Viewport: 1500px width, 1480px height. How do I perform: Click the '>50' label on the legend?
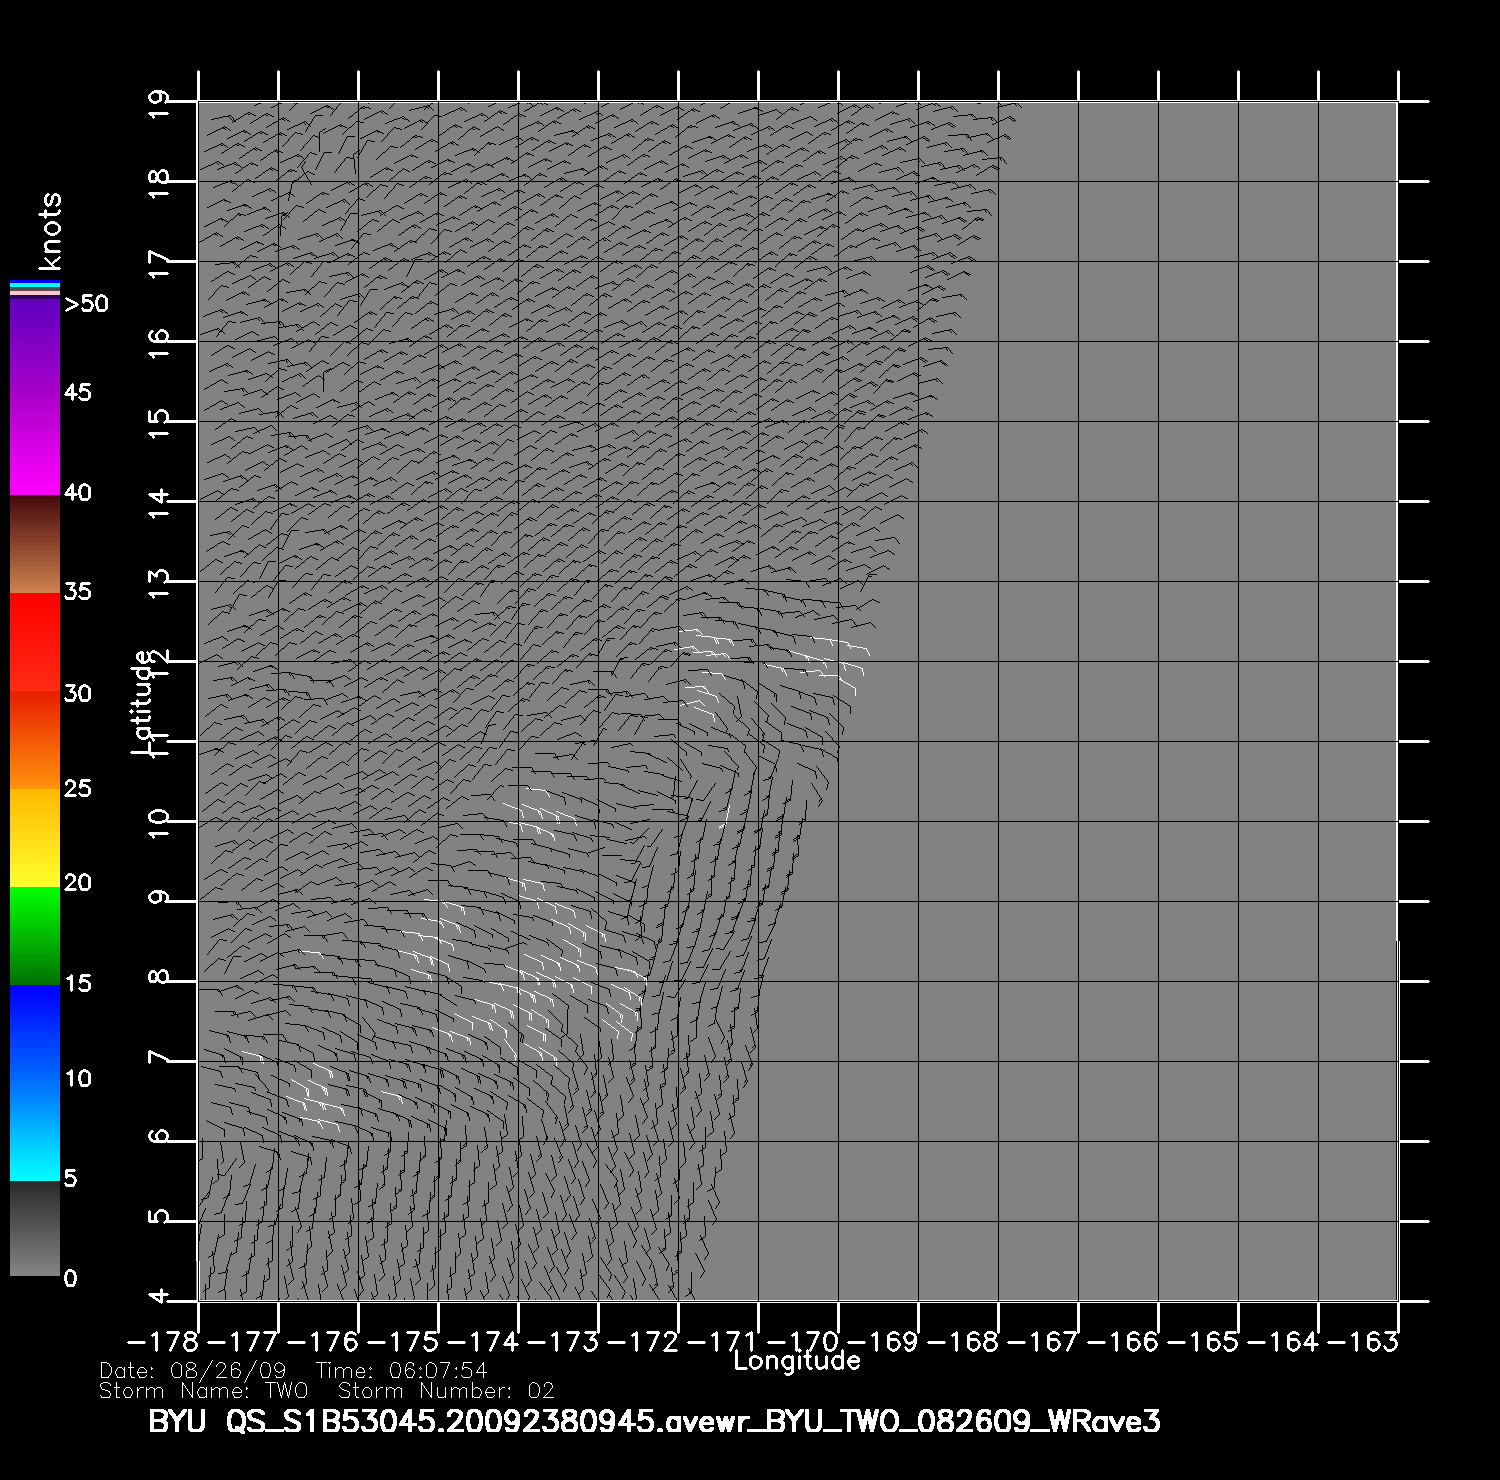point(86,304)
